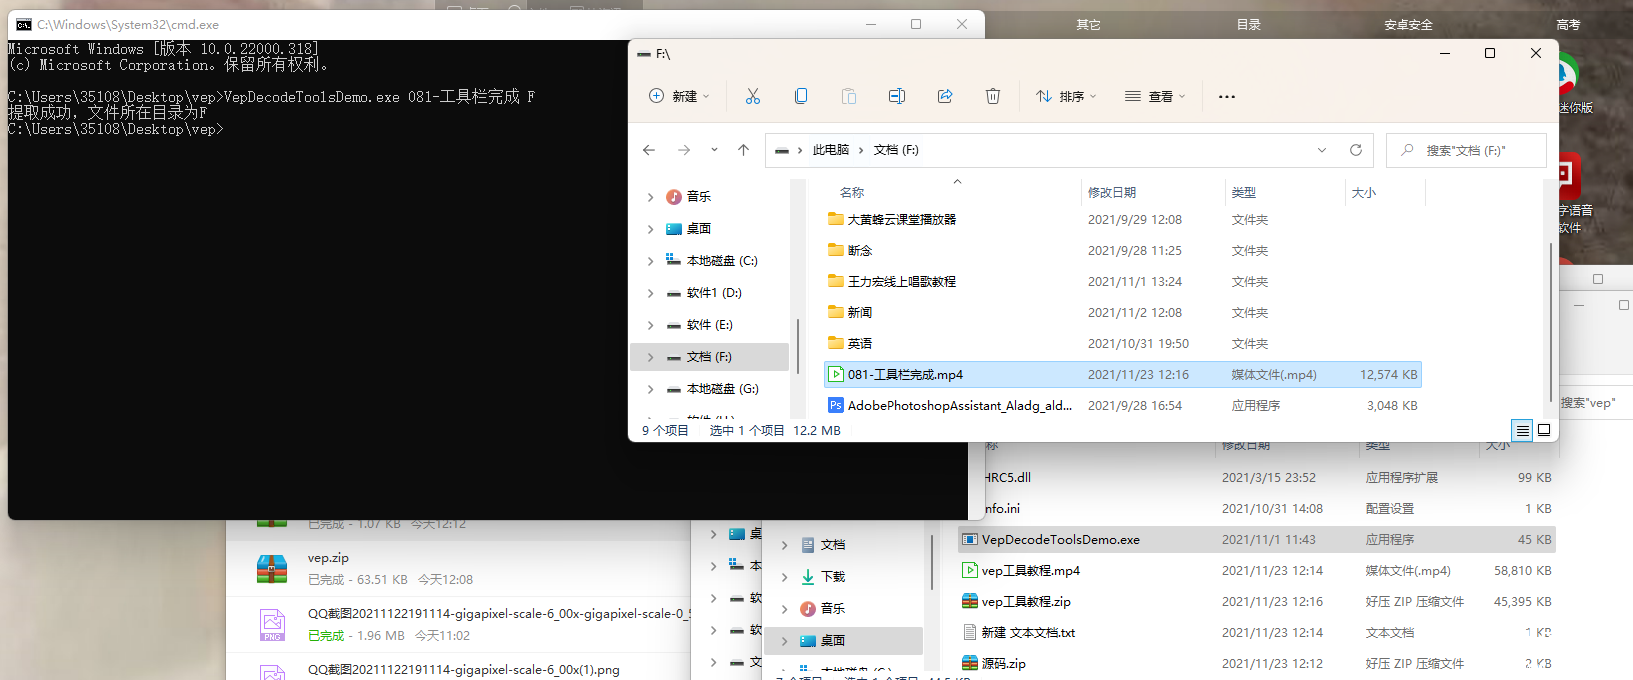Switch F:\ window to large icons view

click(x=1544, y=431)
